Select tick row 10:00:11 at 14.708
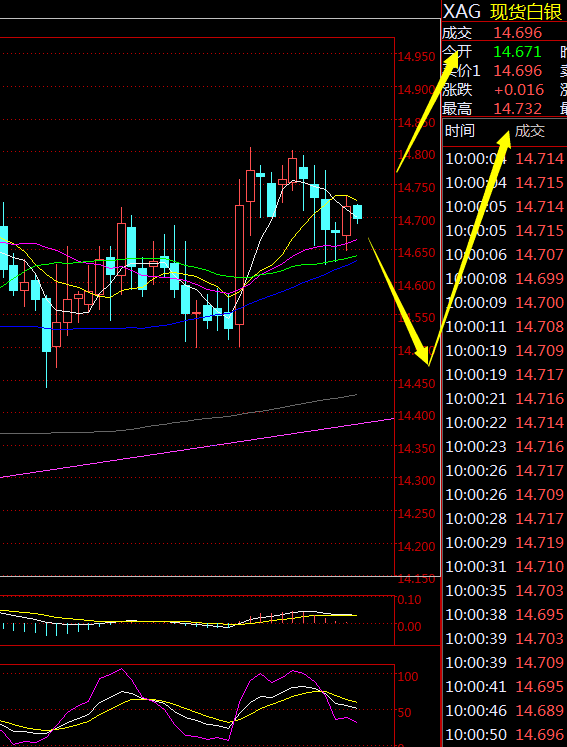The image size is (567, 747). (x=505, y=327)
